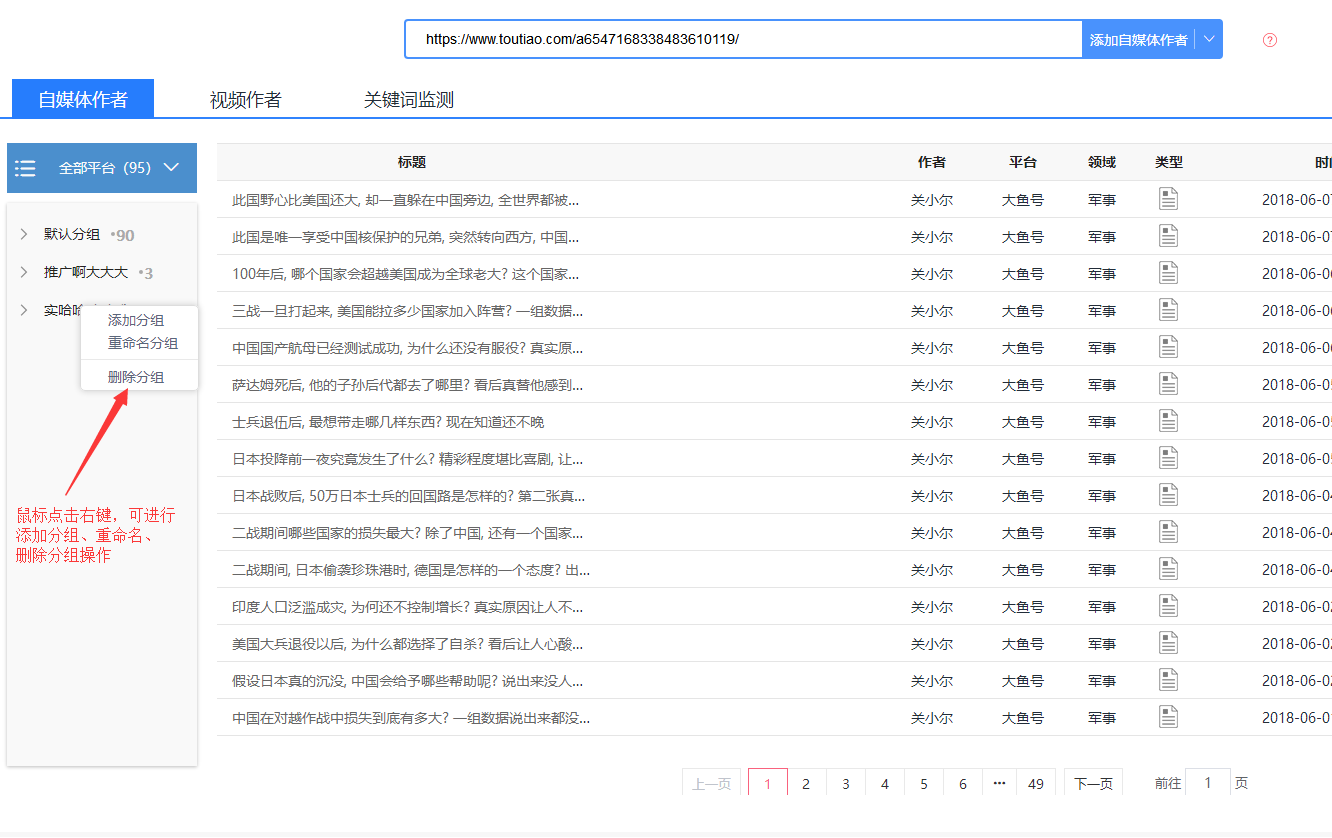The image size is (1332, 838).
Task: Click the 前往 page number input
Action: [x=1208, y=783]
